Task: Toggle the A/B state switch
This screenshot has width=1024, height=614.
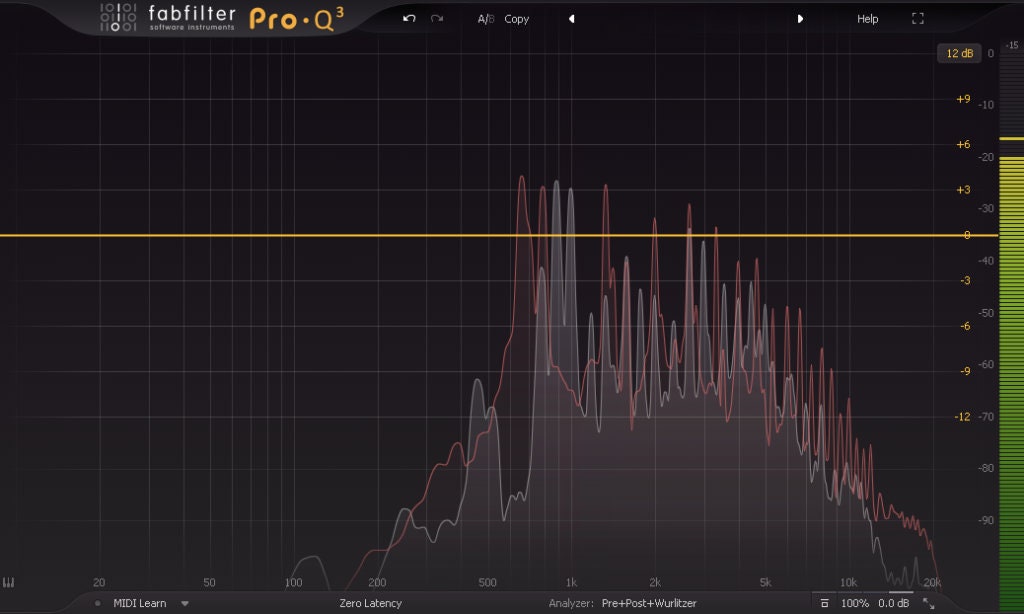Action: (x=486, y=19)
